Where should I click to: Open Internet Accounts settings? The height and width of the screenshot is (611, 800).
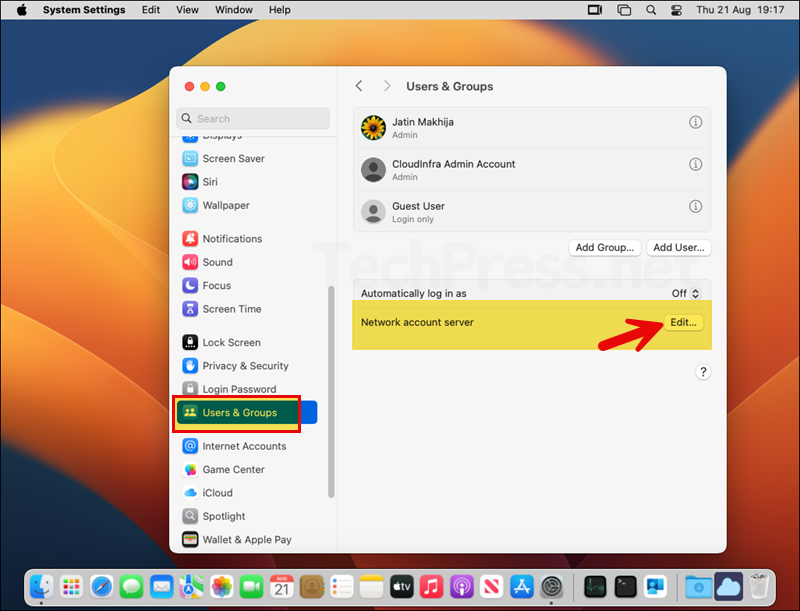(234, 446)
